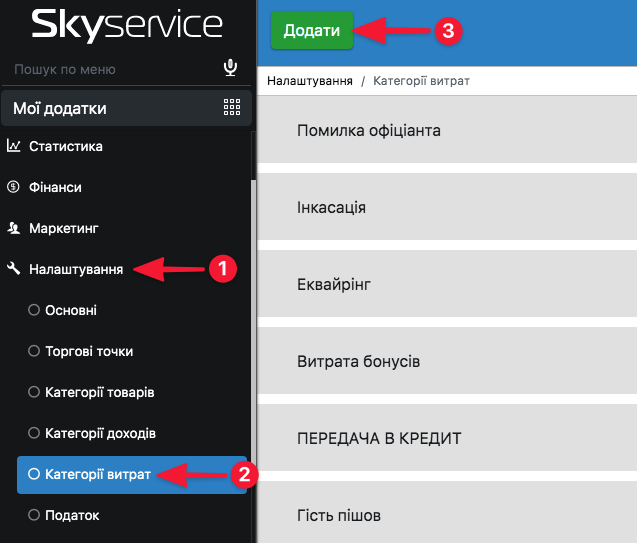The height and width of the screenshot is (543, 637).
Task: Click the Маркетинг icon in sidebar
Action: 14,228
